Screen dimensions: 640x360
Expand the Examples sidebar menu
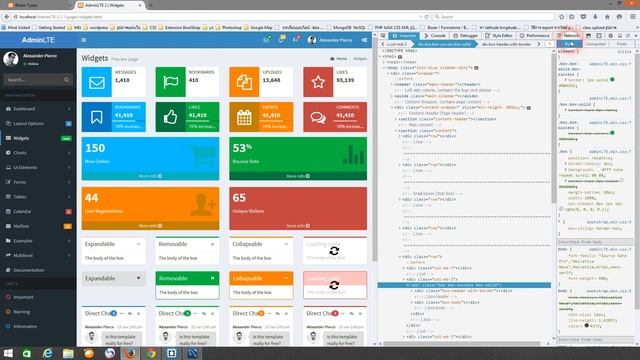tap(38, 241)
